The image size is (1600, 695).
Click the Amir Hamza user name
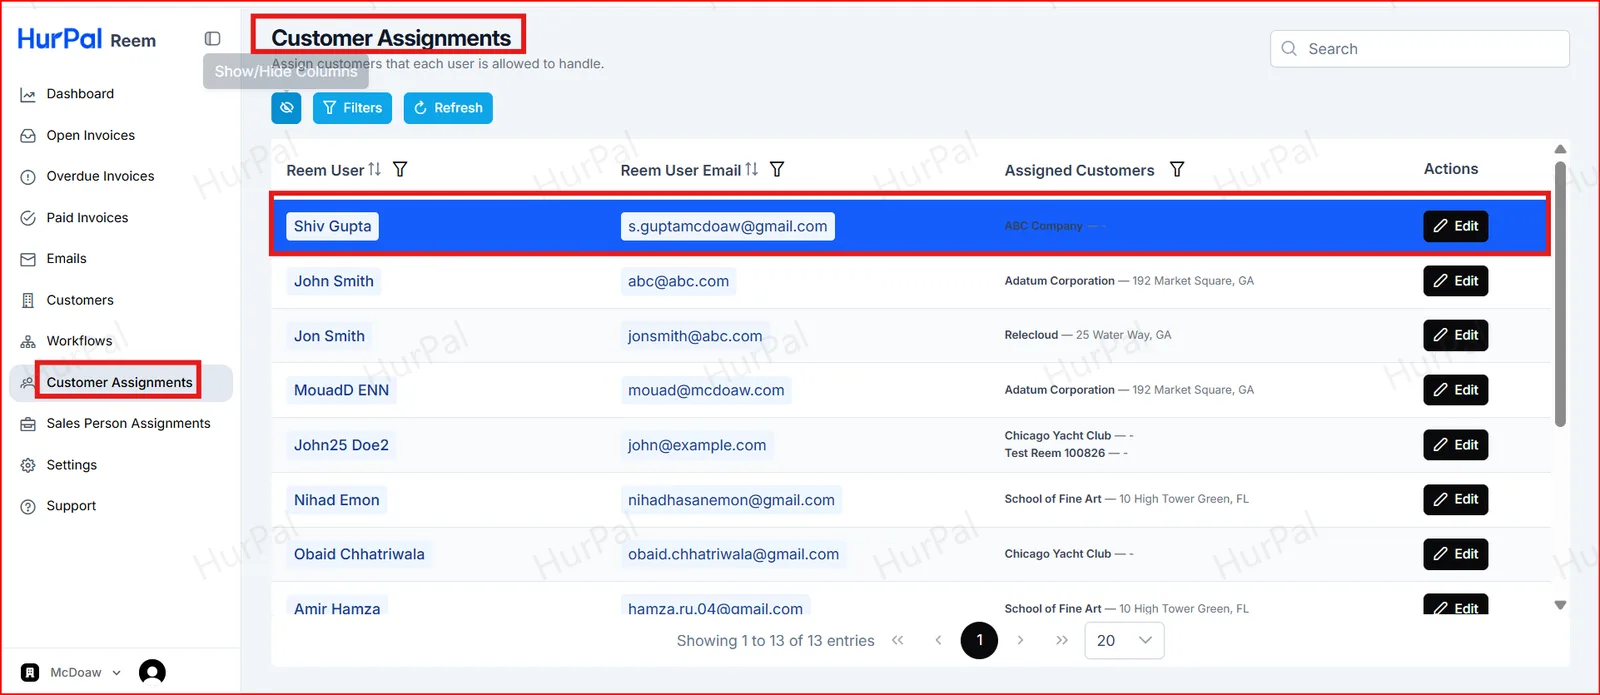pyautogui.click(x=337, y=607)
